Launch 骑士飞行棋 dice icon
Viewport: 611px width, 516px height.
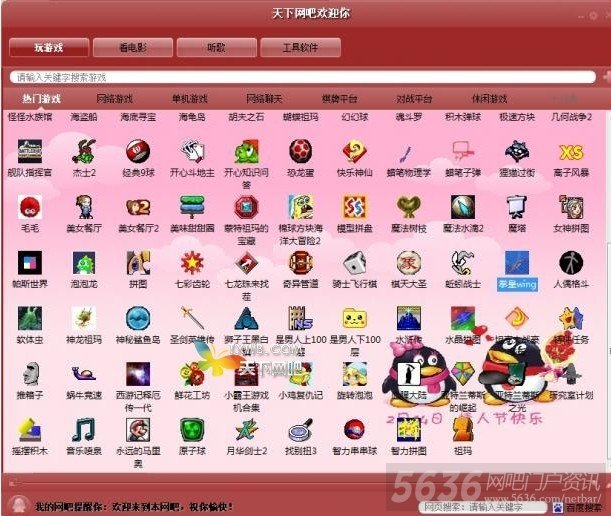point(355,263)
